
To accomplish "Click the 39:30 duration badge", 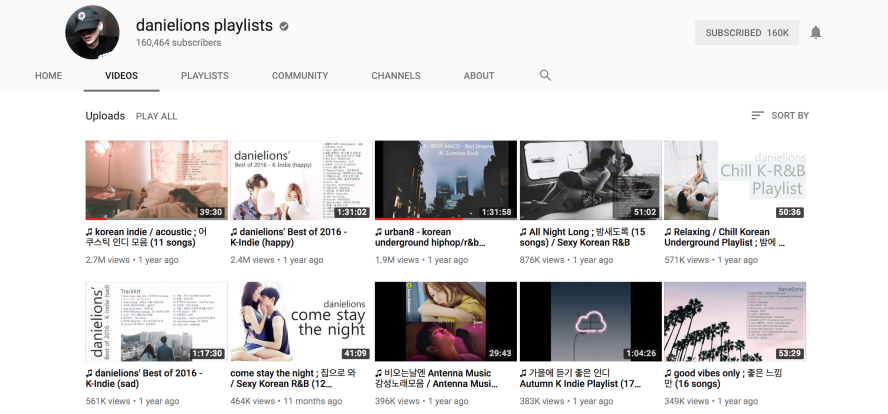I will (x=211, y=212).
